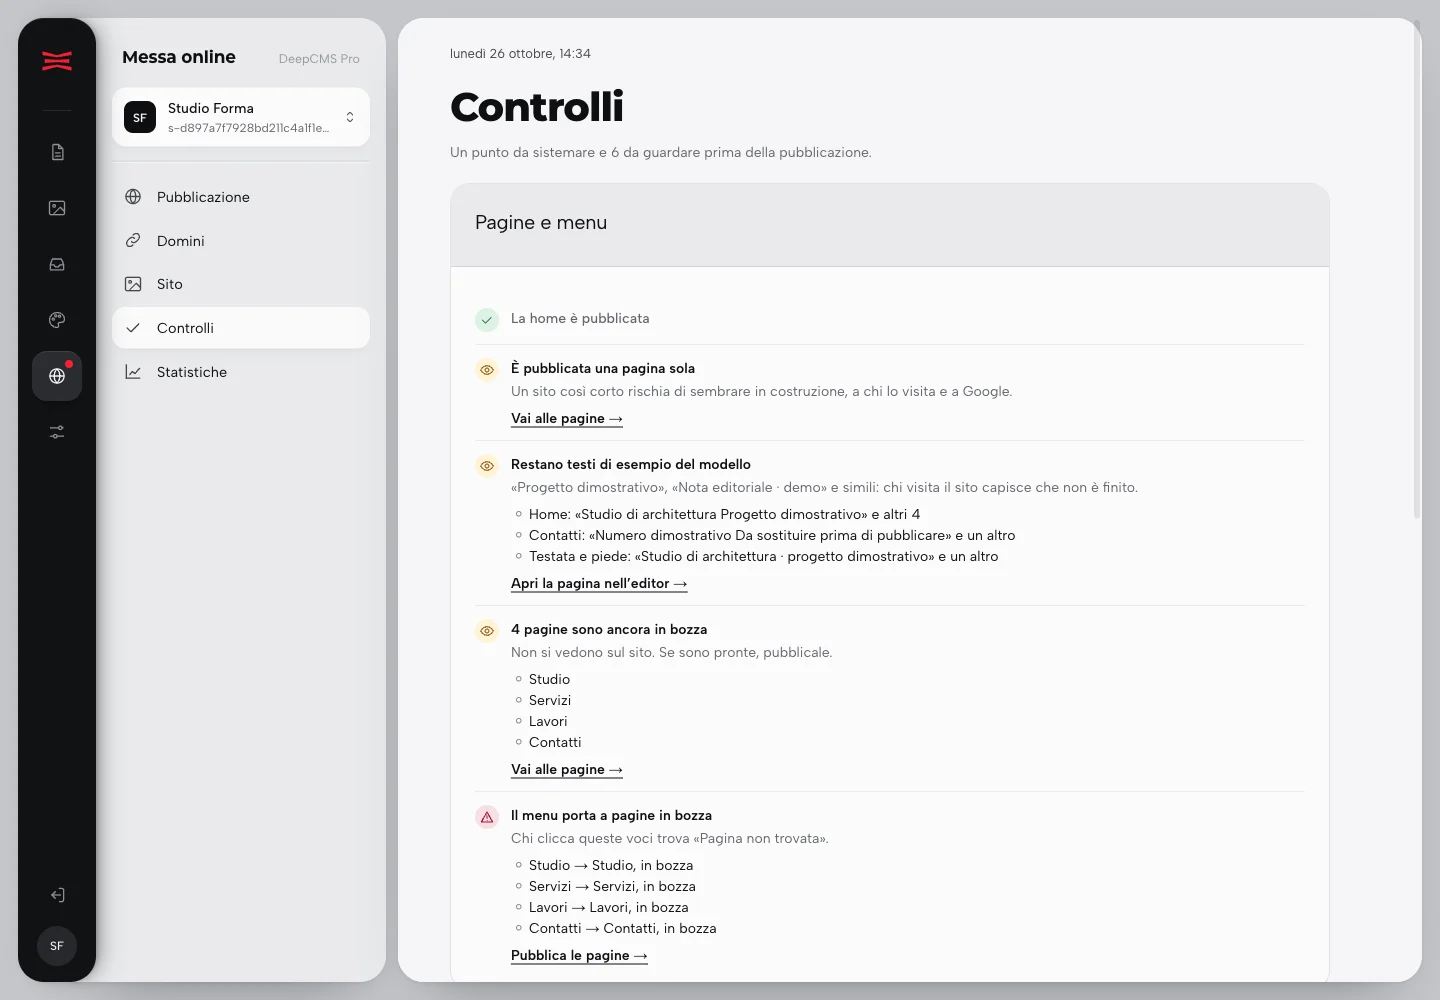Screen dimensions: 1440x1000
Task: Click the 'Apri la pagina nell'editor' link
Action: tap(599, 584)
